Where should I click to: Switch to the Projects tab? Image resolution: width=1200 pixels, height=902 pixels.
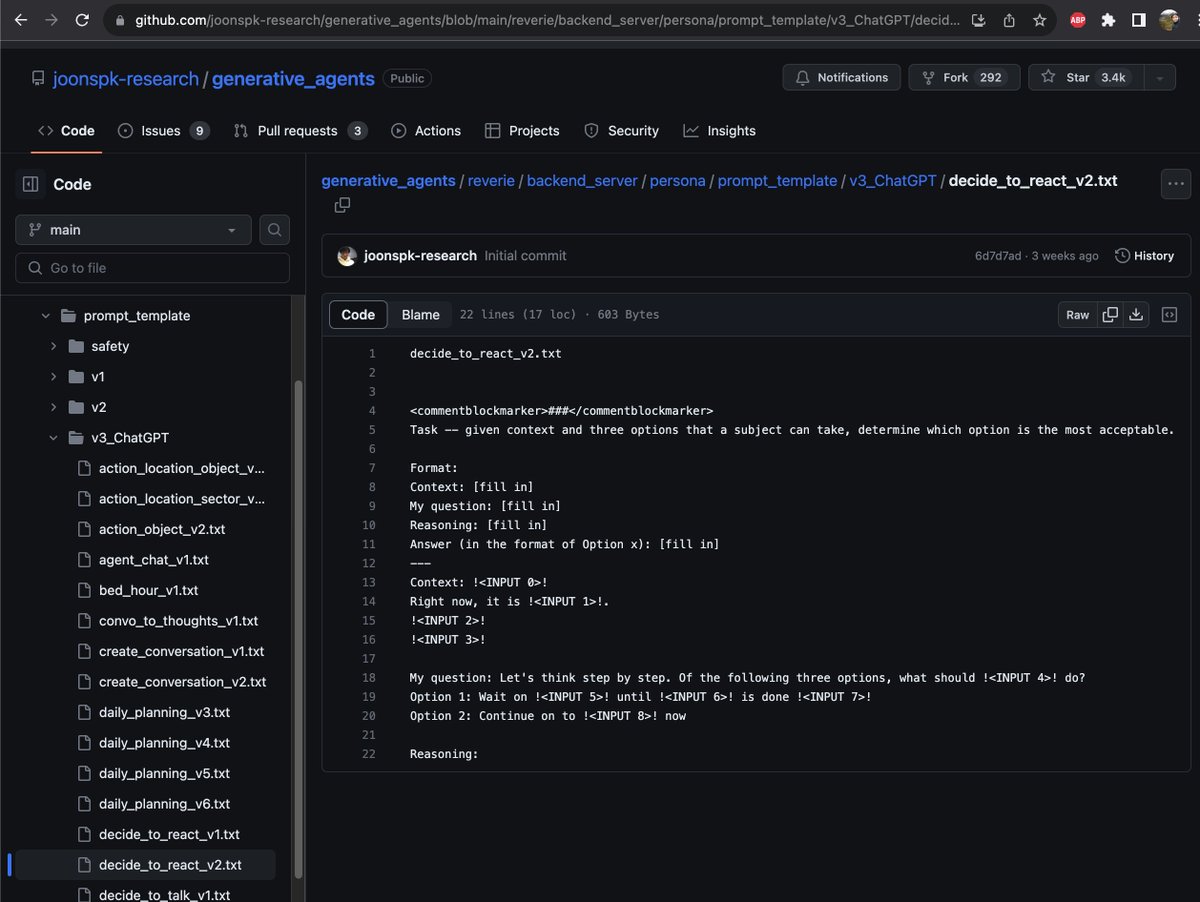pos(522,131)
